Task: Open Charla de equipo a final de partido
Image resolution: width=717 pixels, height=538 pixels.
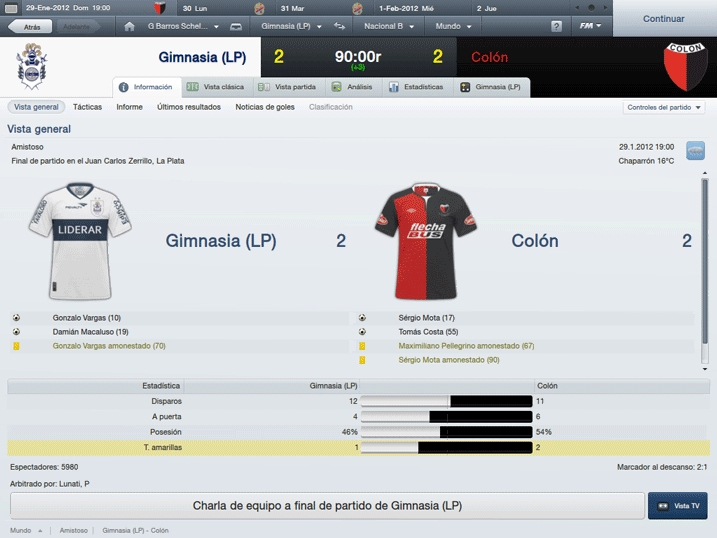Action: tap(327, 506)
